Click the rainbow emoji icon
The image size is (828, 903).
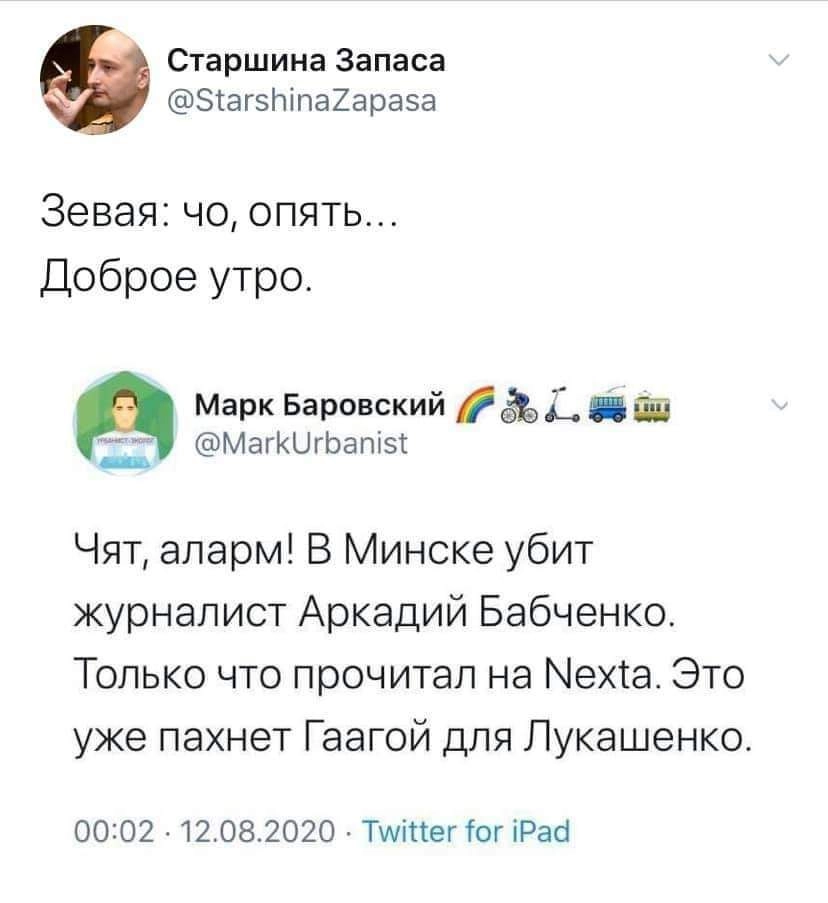click(474, 403)
